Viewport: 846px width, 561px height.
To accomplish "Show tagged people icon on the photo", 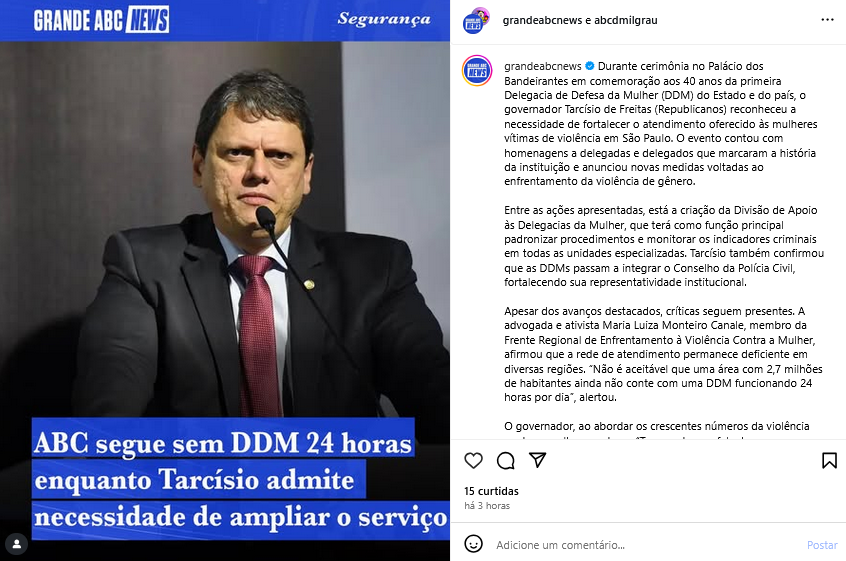I will [x=17, y=544].
